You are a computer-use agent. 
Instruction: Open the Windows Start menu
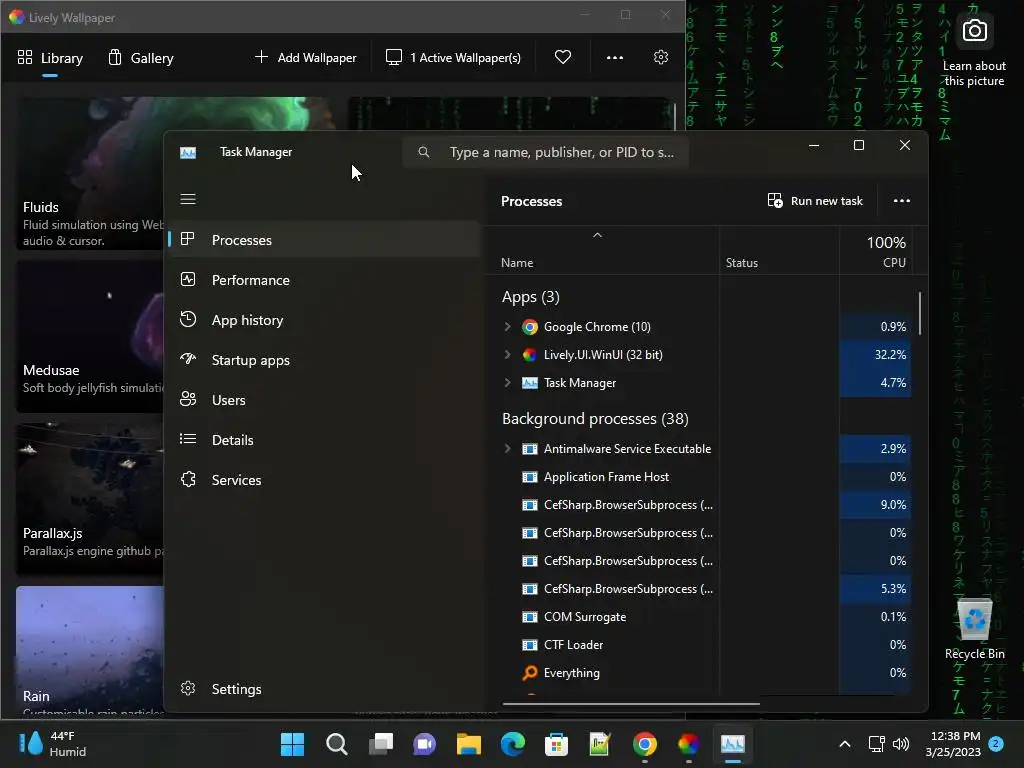pos(292,744)
